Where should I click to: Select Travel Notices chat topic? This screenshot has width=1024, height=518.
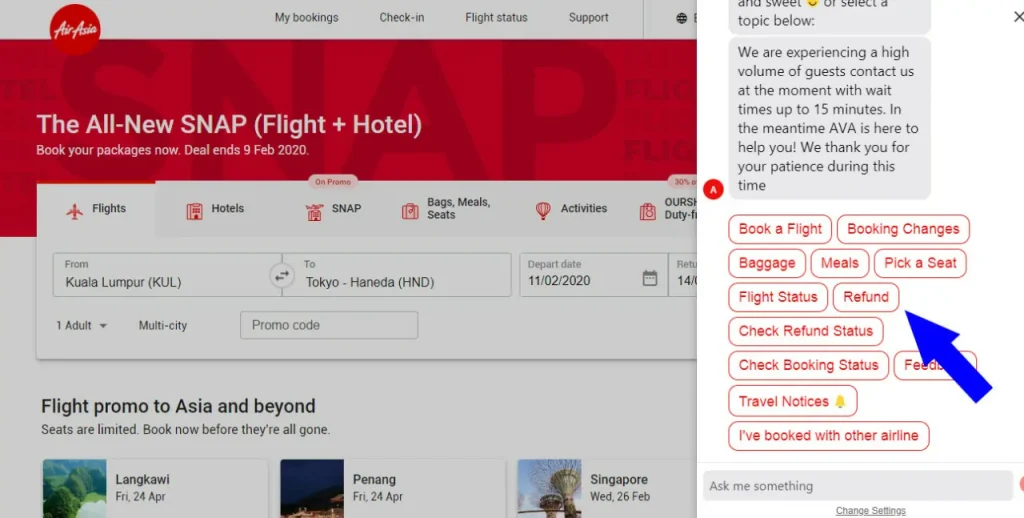point(793,401)
